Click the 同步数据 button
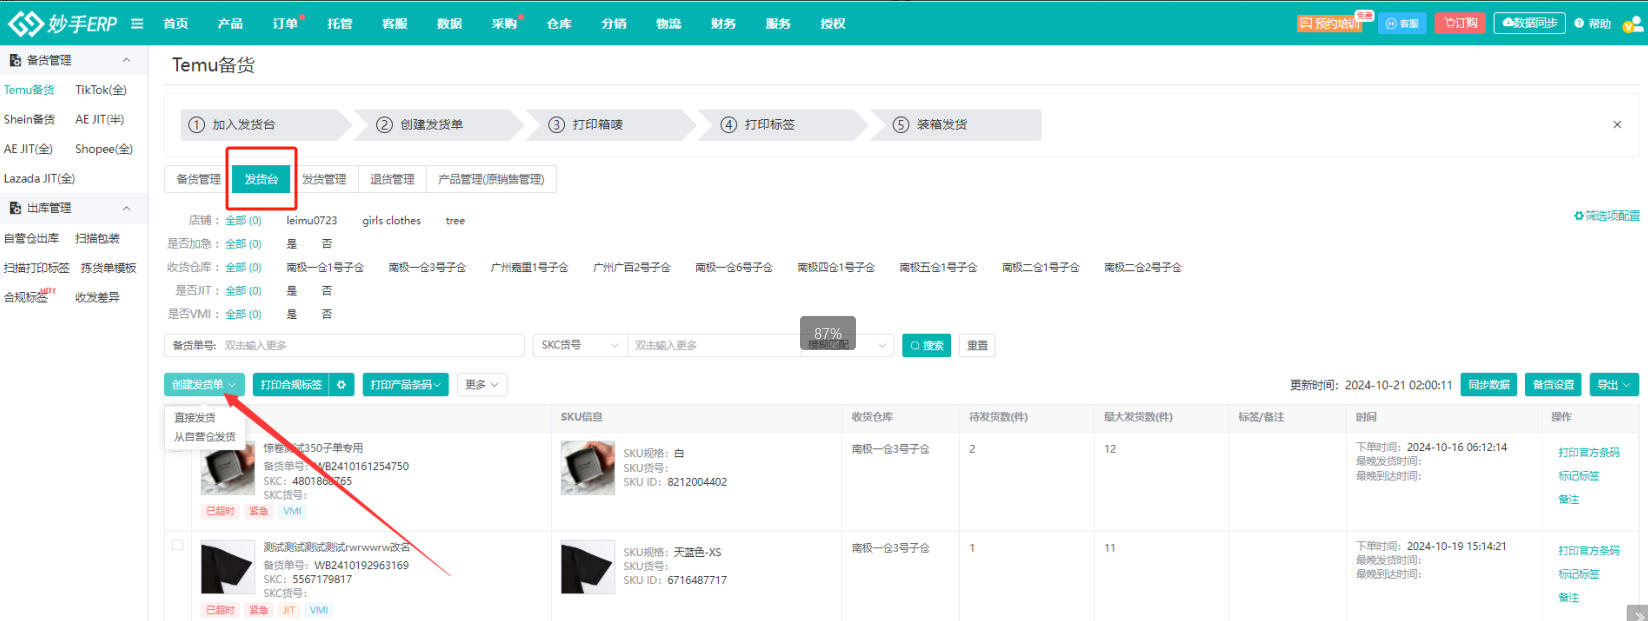Viewport: 1648px width, 621px height. coord(1489,385)
